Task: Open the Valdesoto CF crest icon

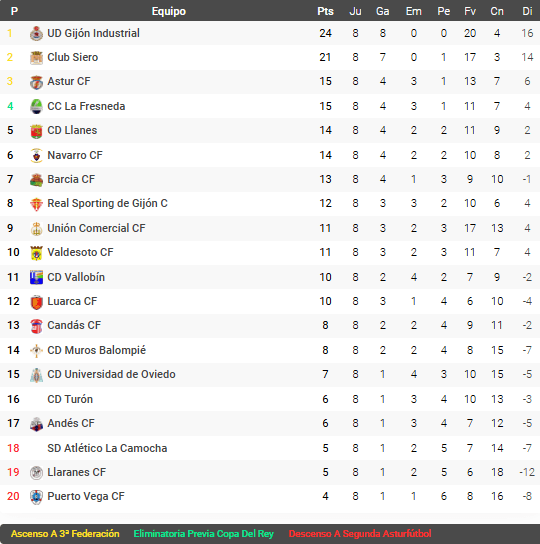Action: (x=36, y=253)
